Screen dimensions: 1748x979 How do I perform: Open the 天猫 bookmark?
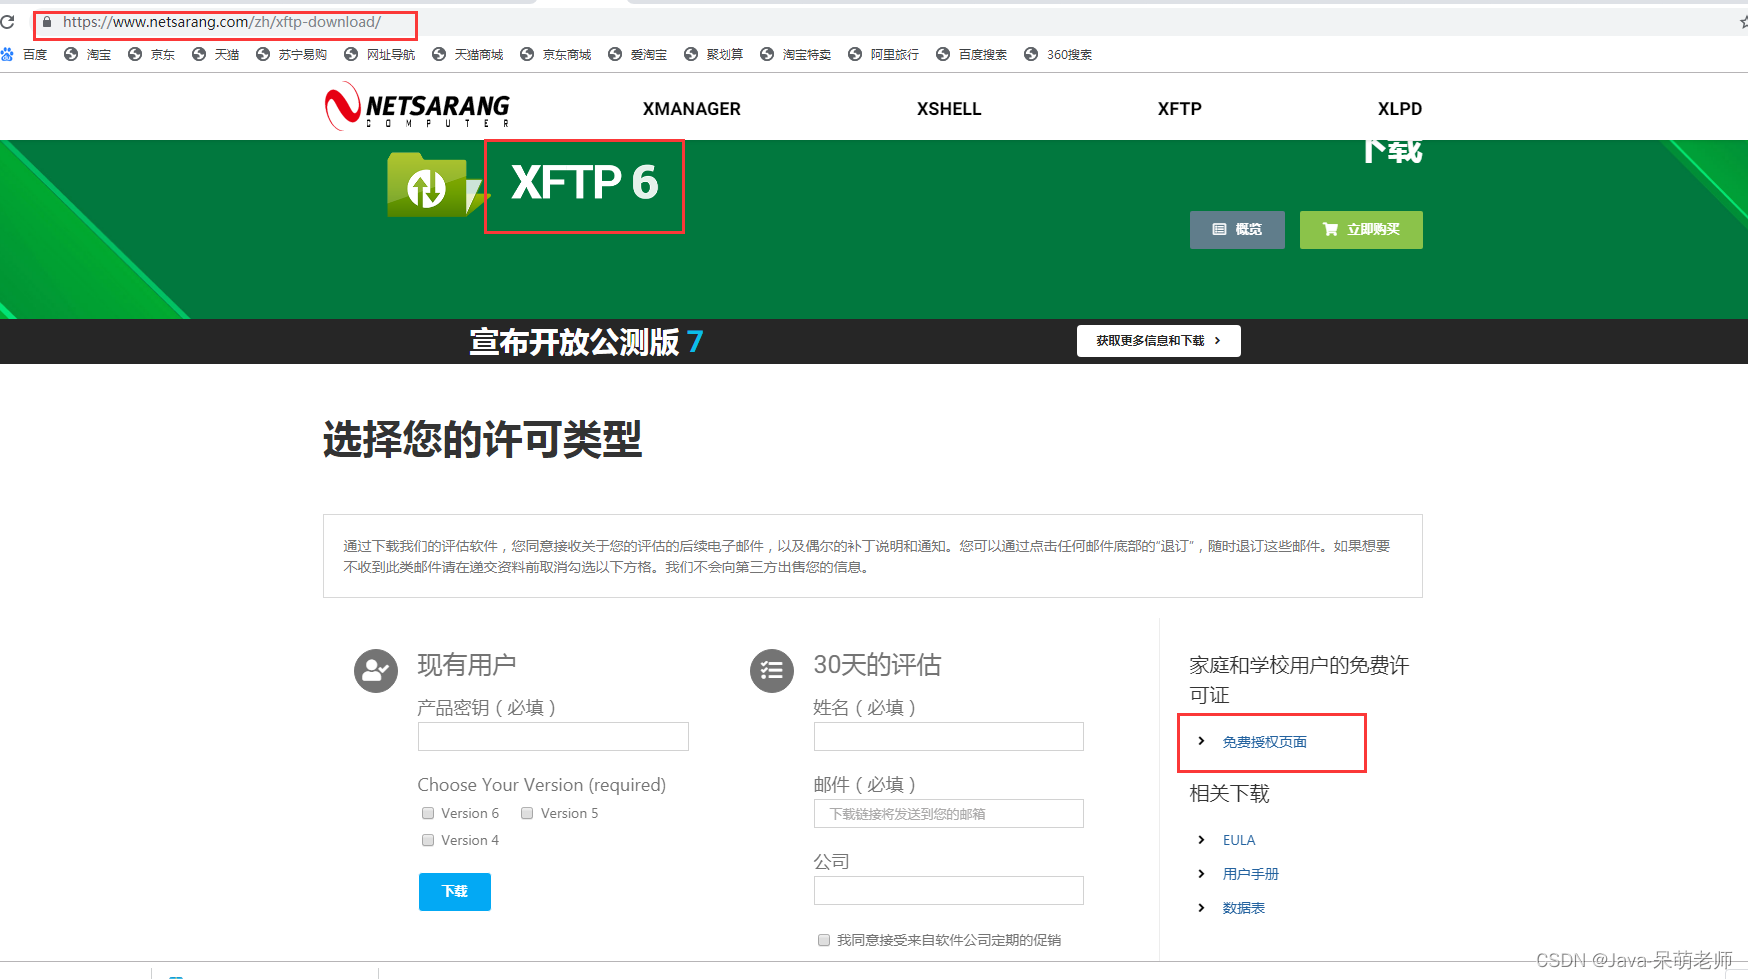click(216, 54)
